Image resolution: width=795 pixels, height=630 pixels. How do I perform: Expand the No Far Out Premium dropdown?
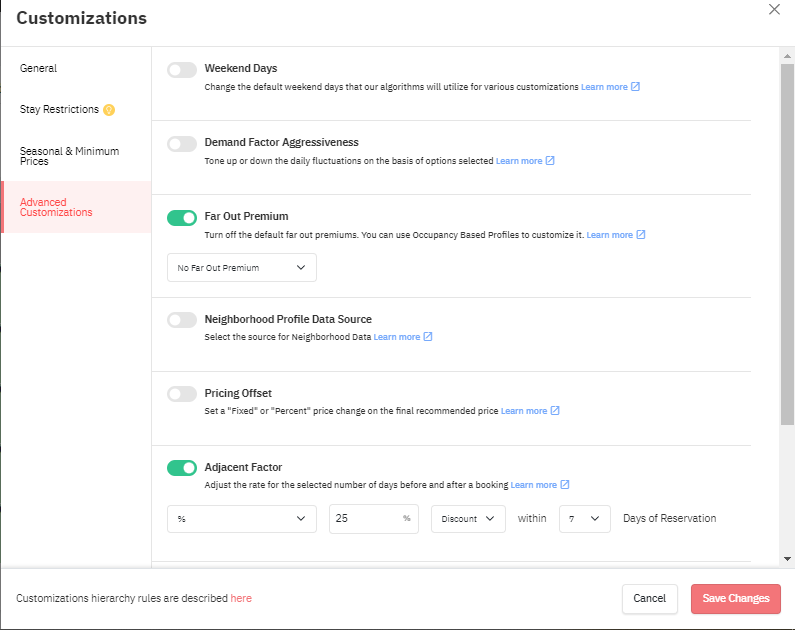(x=242, y=268)
